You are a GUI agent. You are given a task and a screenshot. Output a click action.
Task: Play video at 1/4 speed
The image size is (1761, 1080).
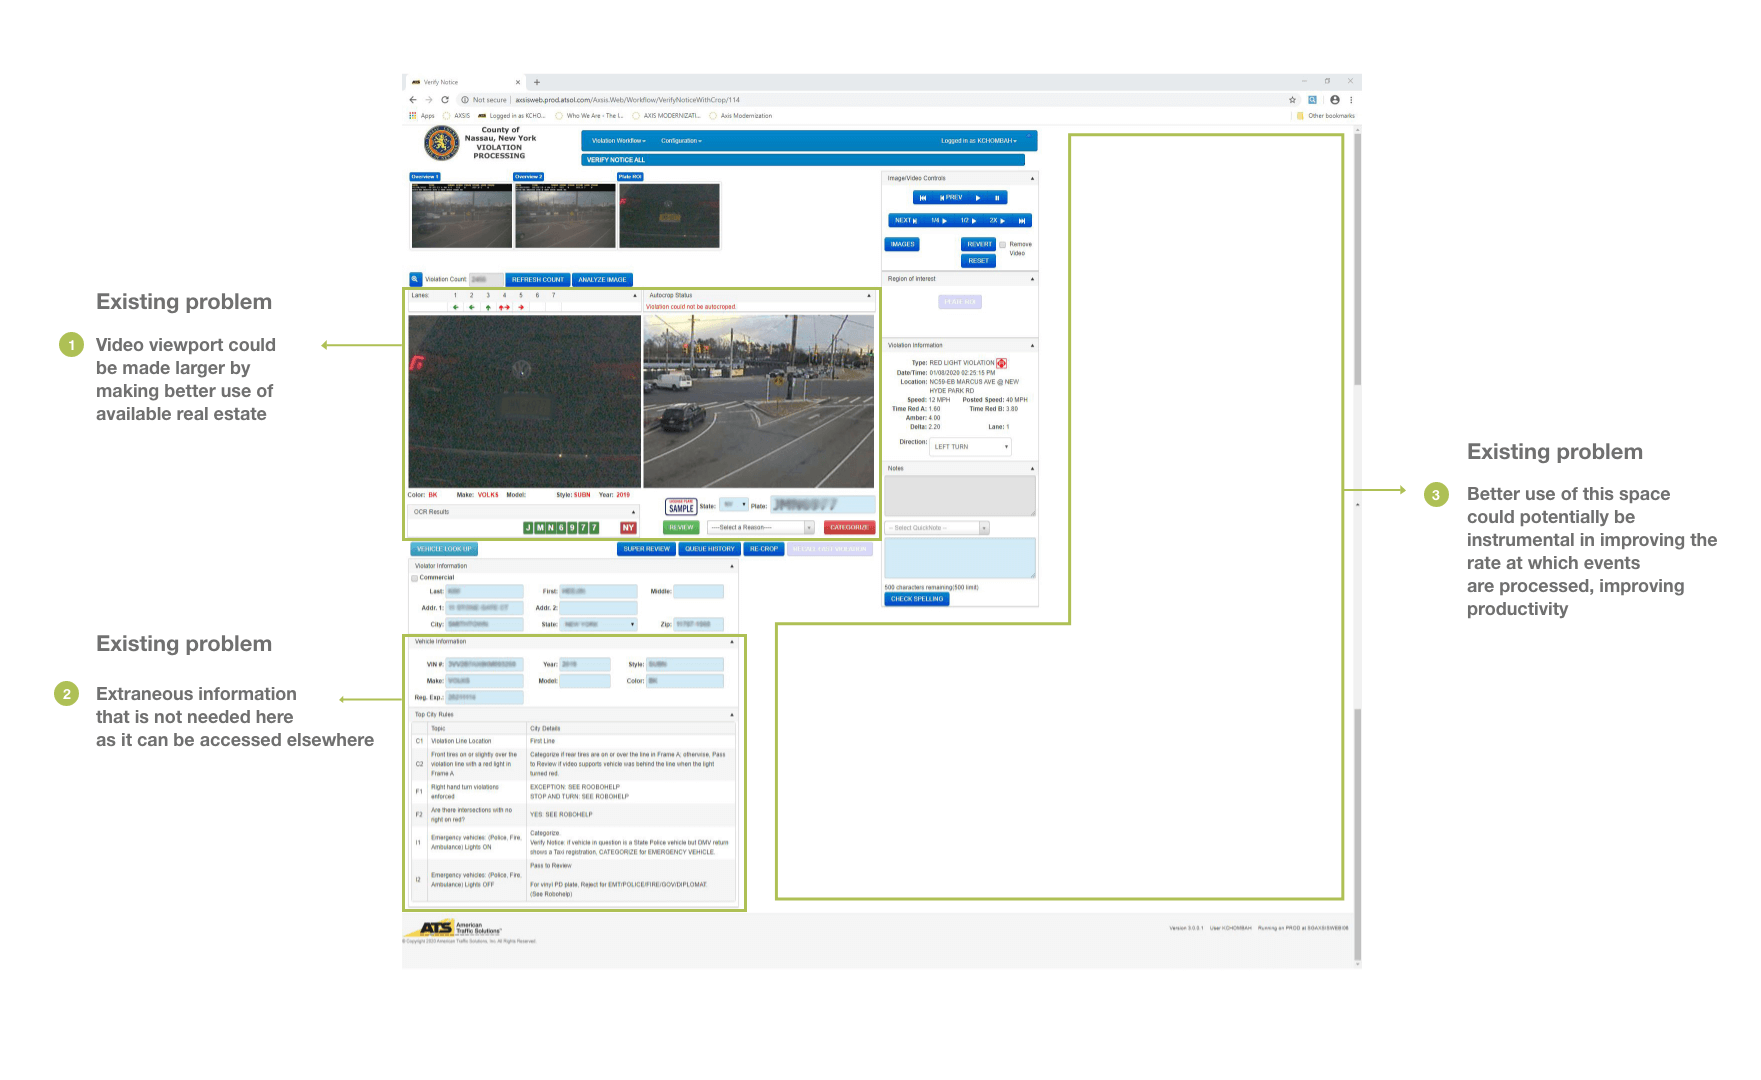tap(939, 221)
